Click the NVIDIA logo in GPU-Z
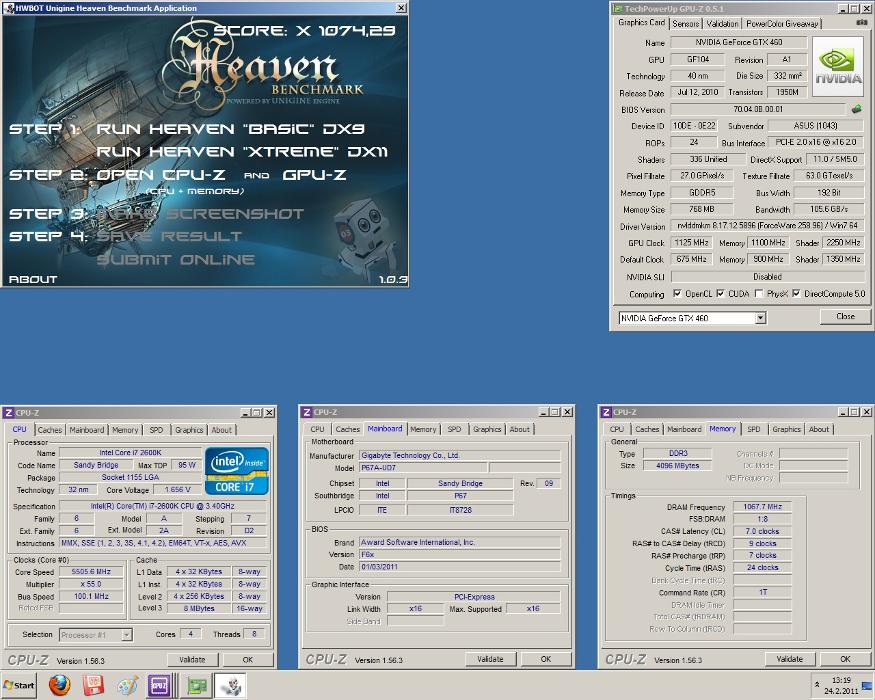Image resolution: width=875 pixels, height=700 pixels. [x=838, y=66]
